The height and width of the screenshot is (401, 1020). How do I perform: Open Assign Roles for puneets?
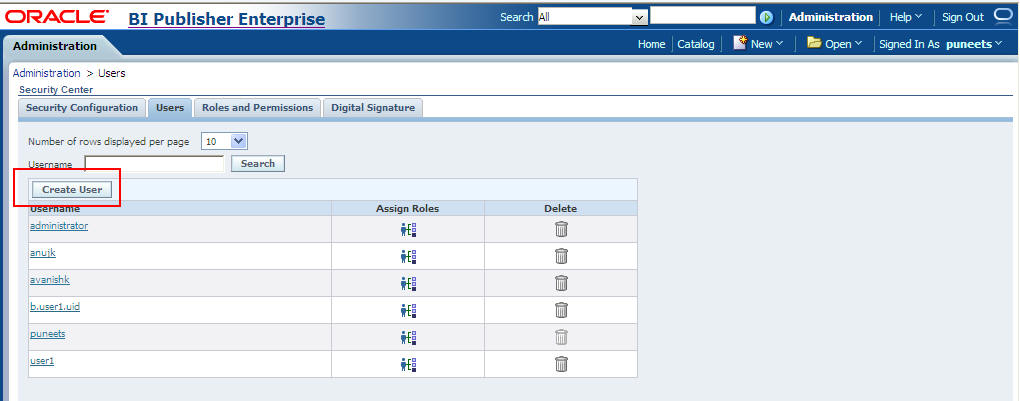pos(409,338)
